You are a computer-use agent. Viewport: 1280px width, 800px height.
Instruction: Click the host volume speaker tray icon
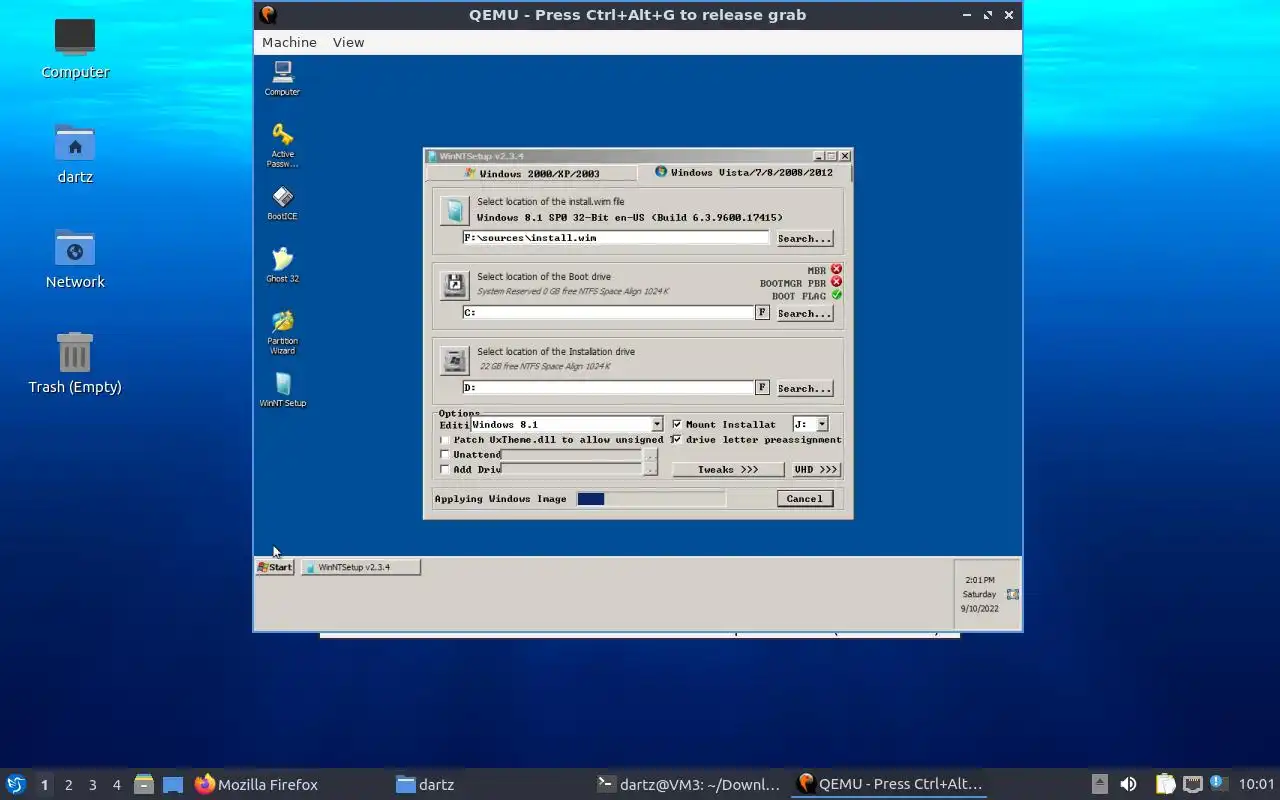1128,784
